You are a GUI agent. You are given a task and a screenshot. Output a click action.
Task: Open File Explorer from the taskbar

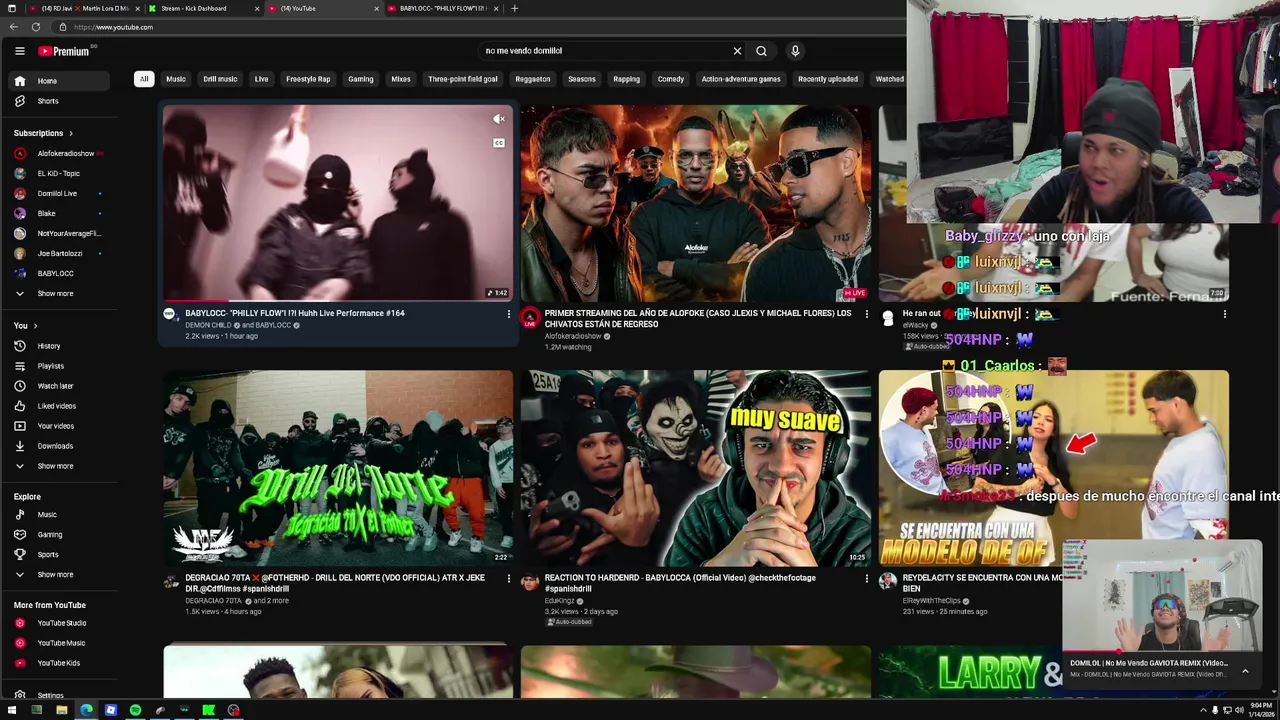pos(61,710)
